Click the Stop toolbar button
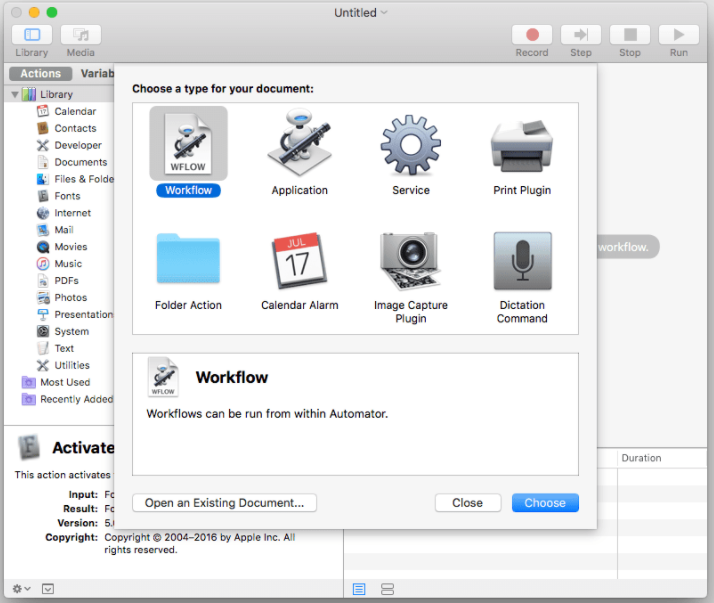Viewport: 714px width, 603px height. (x=630, y=35)
